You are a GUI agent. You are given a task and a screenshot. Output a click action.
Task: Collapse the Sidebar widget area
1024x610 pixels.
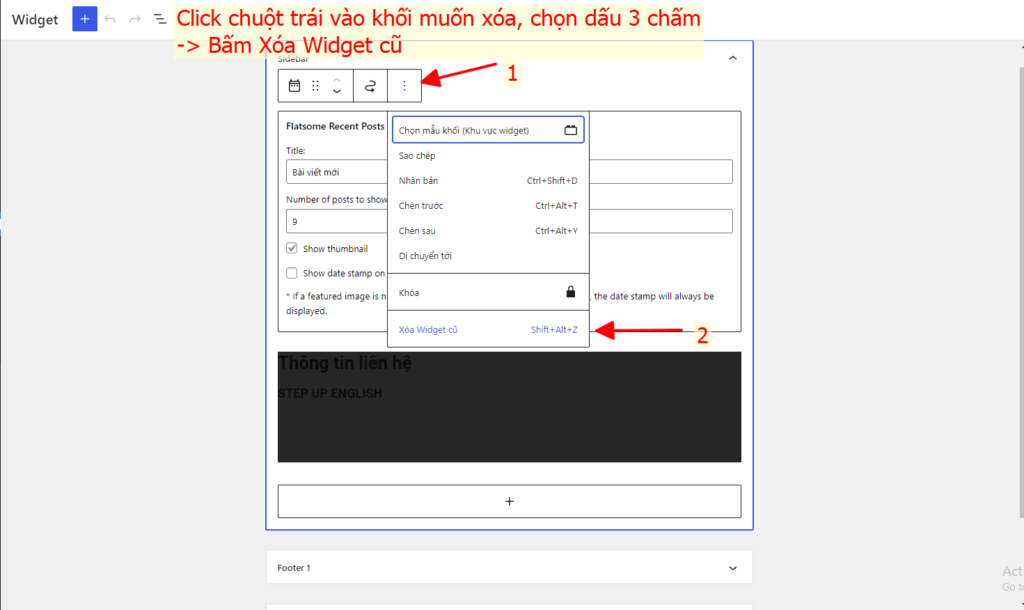tap(732, 59)
